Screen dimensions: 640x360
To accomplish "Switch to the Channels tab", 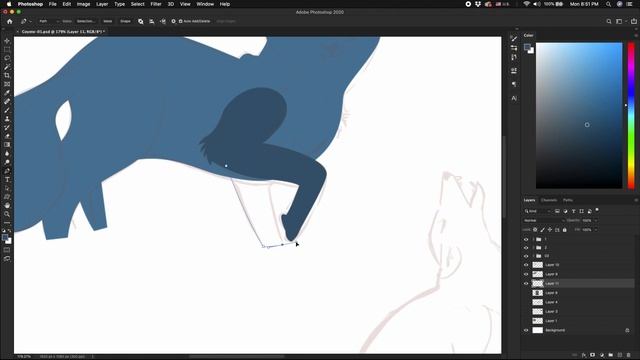I will 549,200.
